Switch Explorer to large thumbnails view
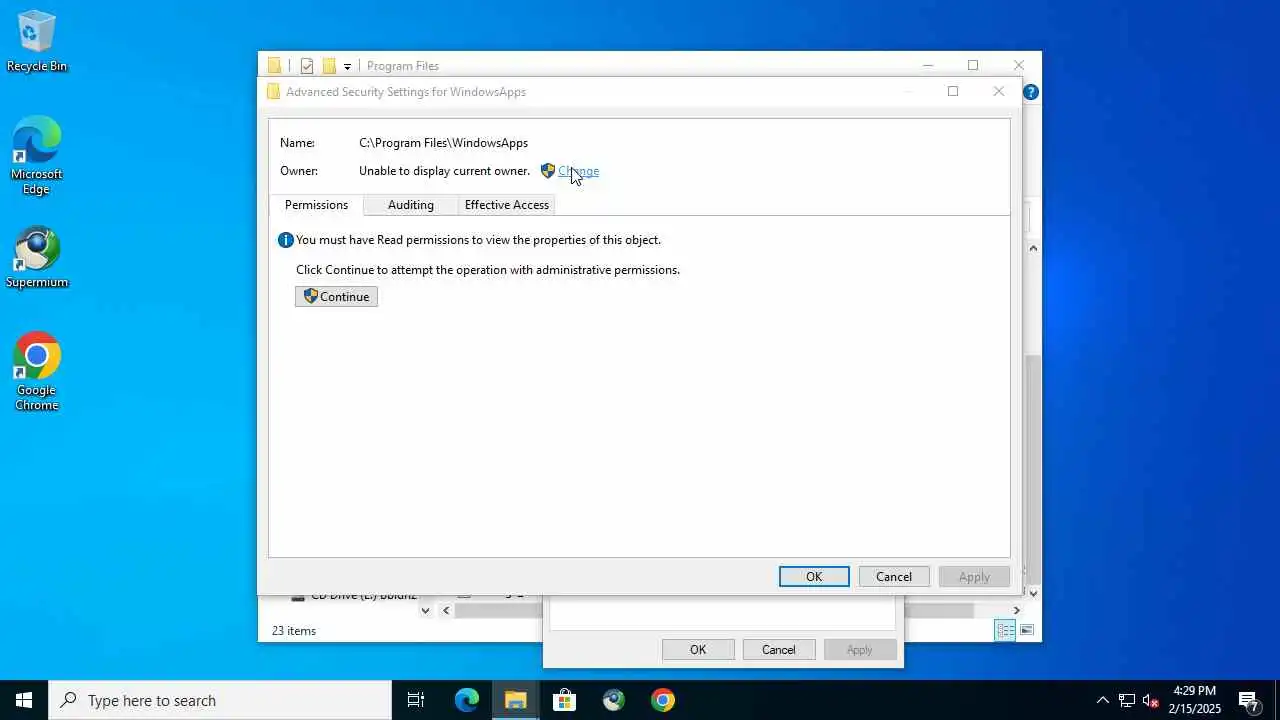1280x720 pixels. 1026,630
